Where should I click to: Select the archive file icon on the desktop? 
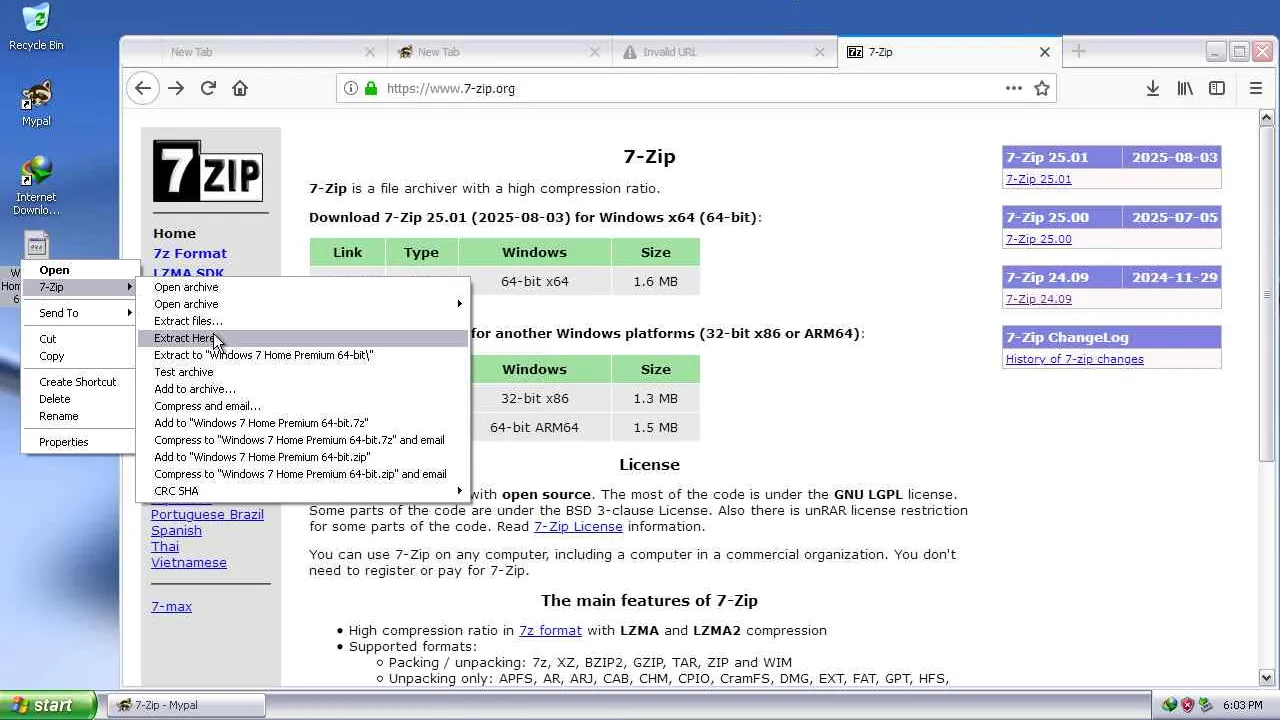(36, 245)
